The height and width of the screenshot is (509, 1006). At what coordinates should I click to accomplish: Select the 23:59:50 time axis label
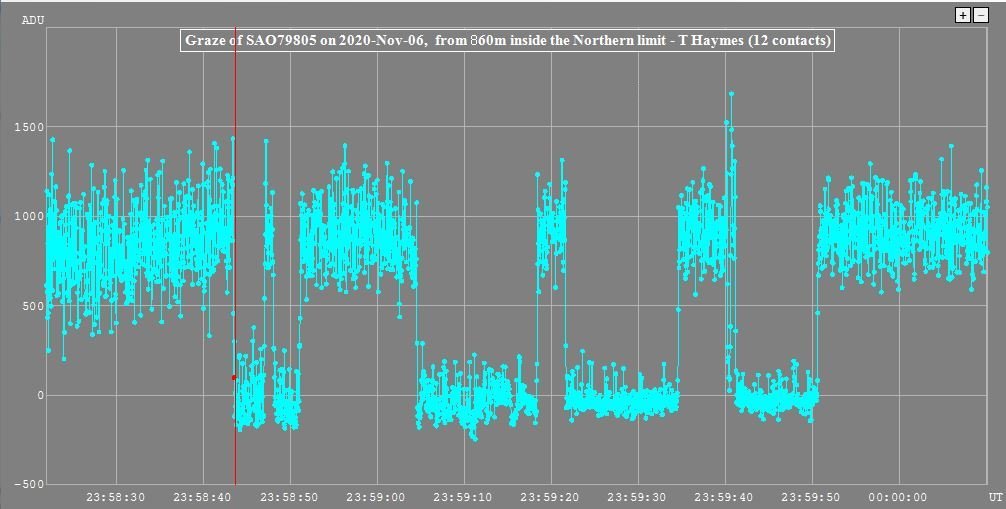pos(813,497)
